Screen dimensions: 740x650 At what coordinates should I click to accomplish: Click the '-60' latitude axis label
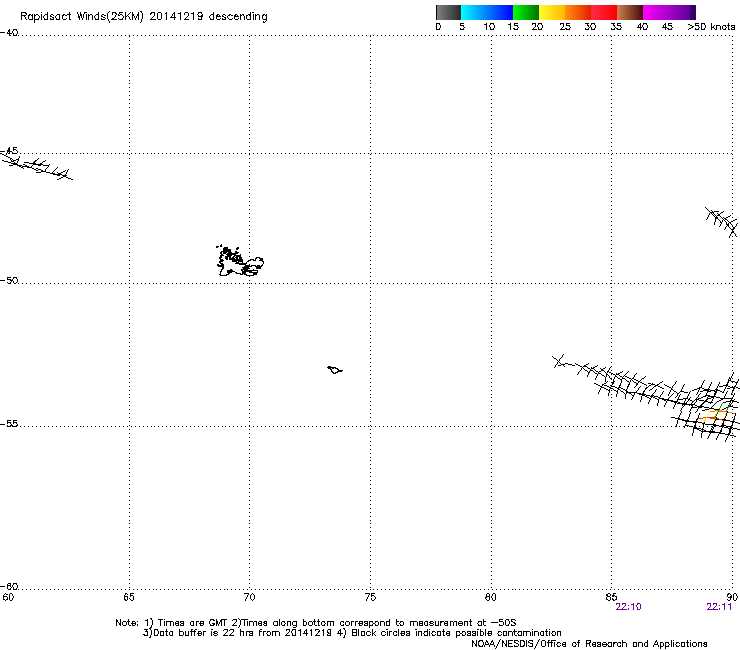click(x=9, y=587)
